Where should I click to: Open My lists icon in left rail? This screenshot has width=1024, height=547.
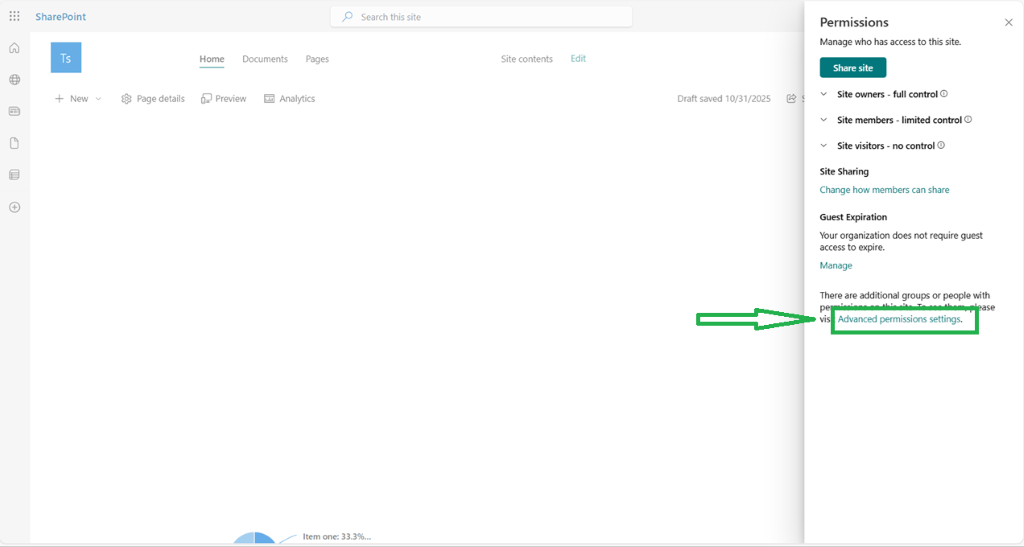point(14,175)
